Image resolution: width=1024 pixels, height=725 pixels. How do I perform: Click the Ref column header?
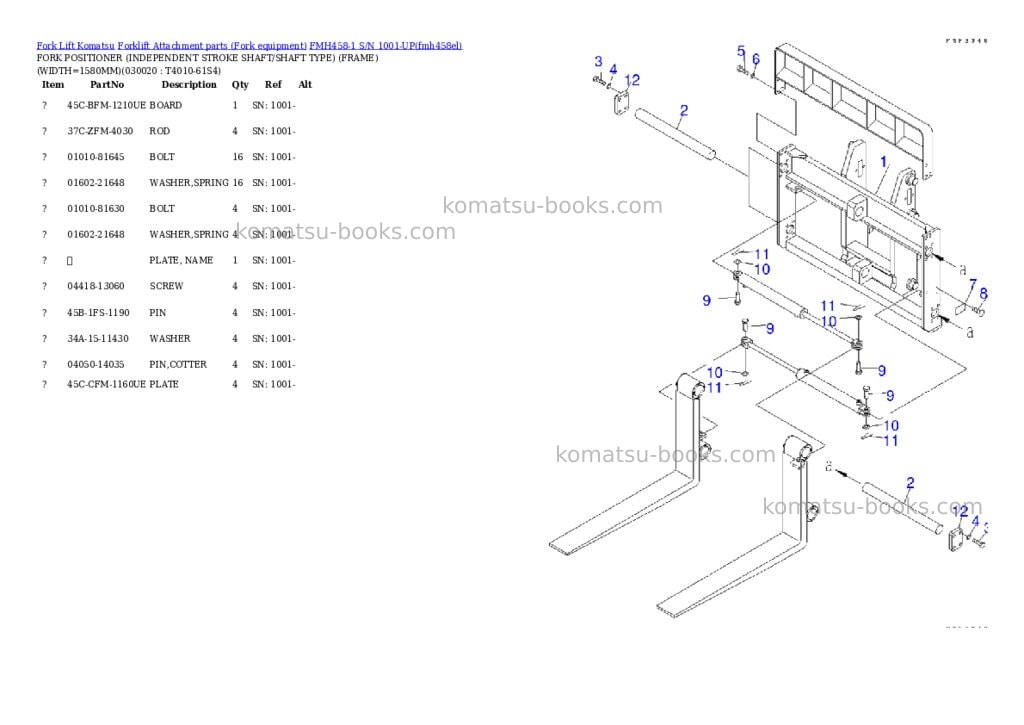[273, 85]
